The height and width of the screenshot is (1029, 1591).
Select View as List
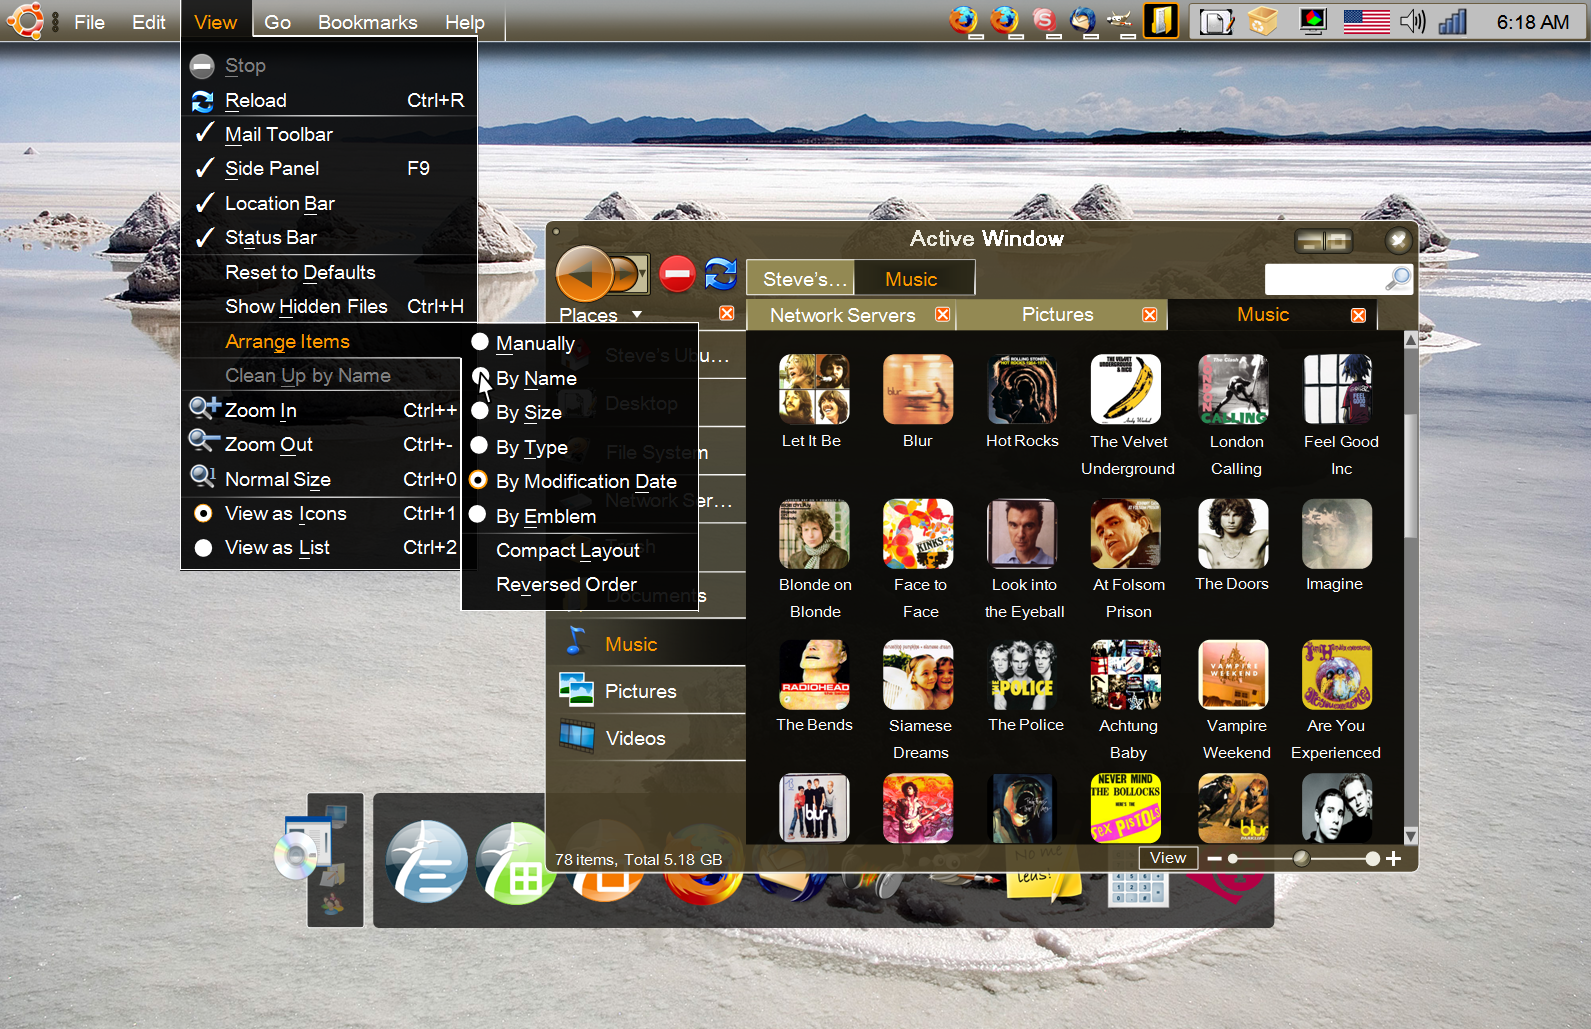pyautogui.click(x=321, y=547)
